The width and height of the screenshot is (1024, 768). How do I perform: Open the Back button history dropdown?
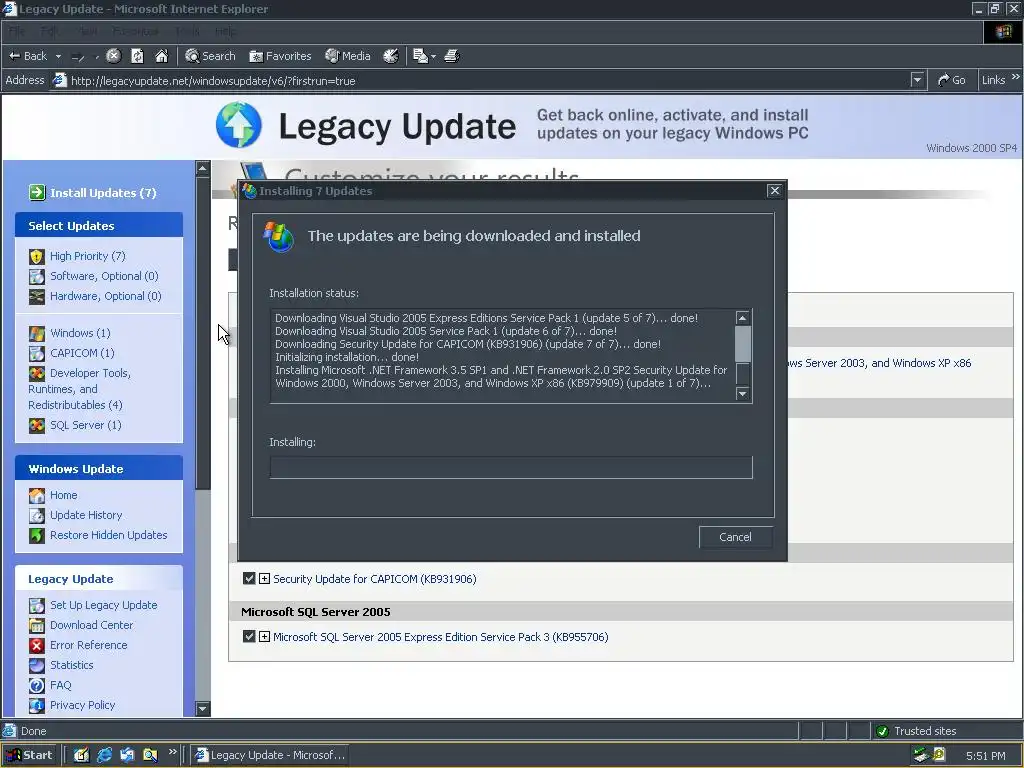click(58, 57)
